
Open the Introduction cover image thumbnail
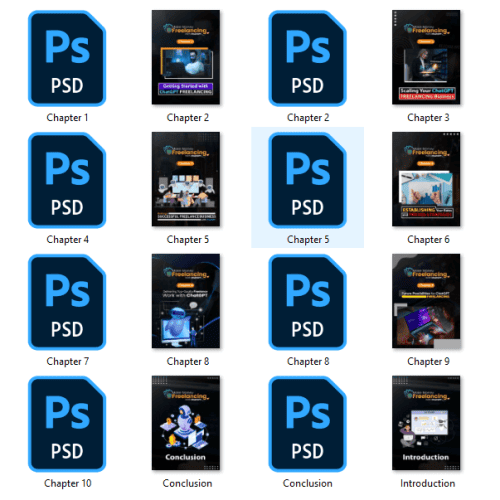click(x=426, y=423)
